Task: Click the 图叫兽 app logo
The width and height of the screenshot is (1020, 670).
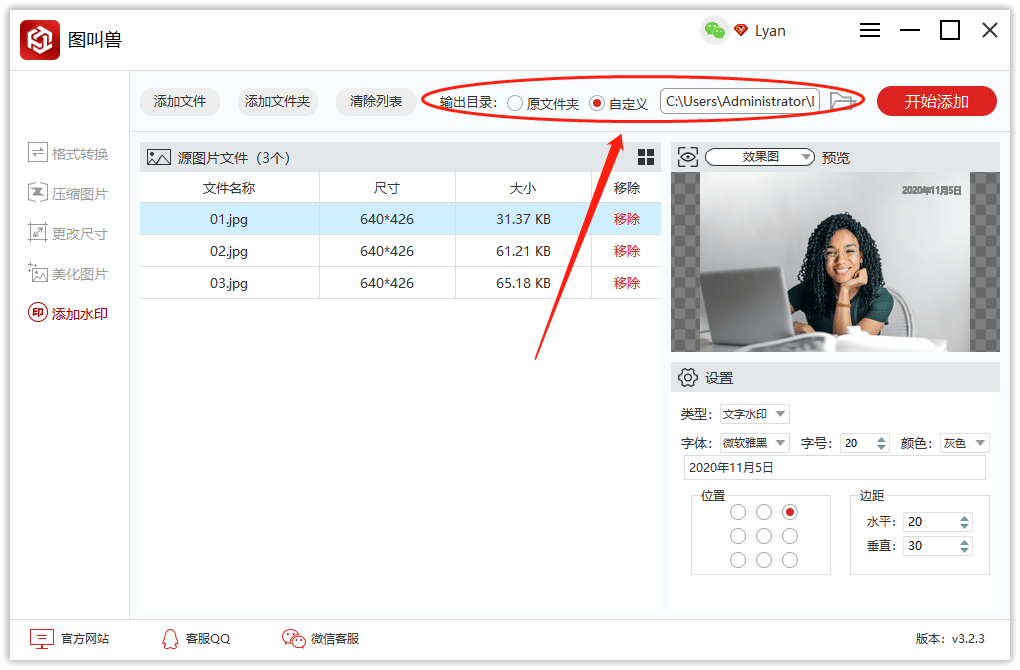Action: click(40, 40)
